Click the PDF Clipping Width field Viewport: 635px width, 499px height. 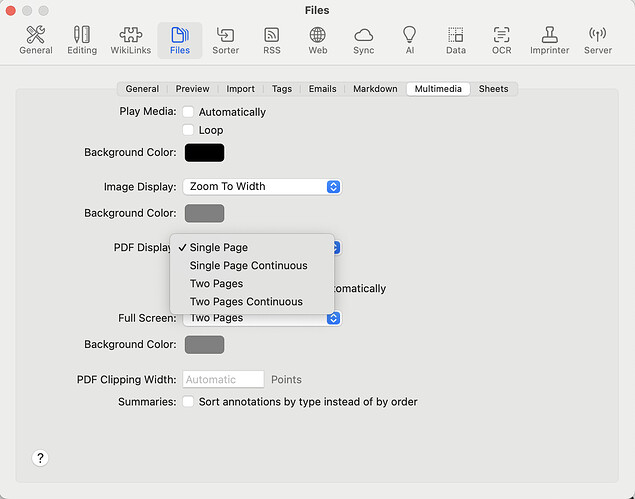point(223,380)
